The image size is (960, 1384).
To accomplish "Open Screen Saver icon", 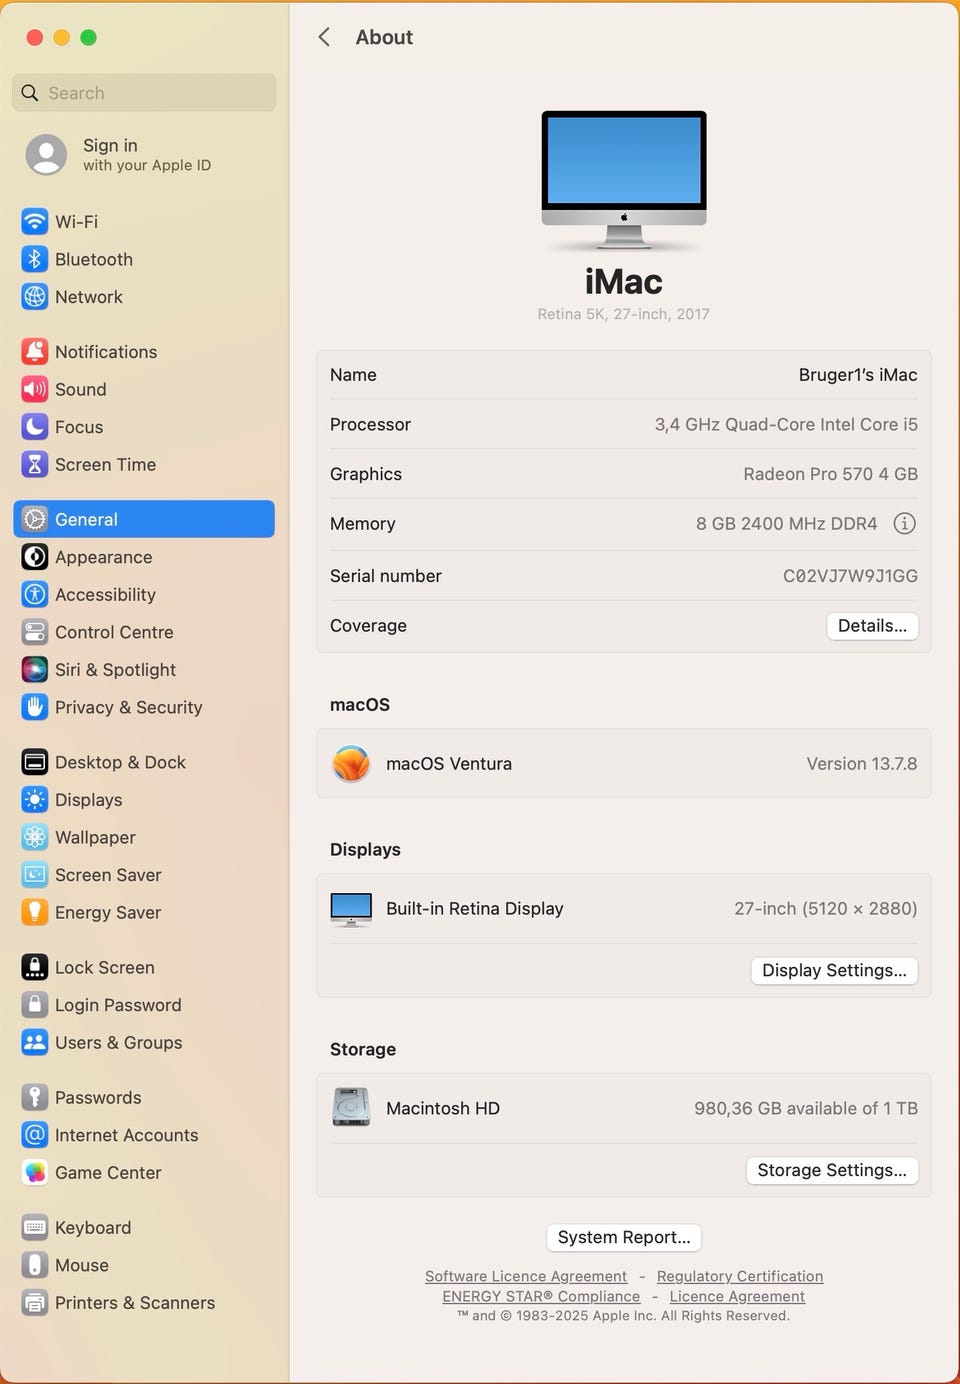I will tap(35, 874).
